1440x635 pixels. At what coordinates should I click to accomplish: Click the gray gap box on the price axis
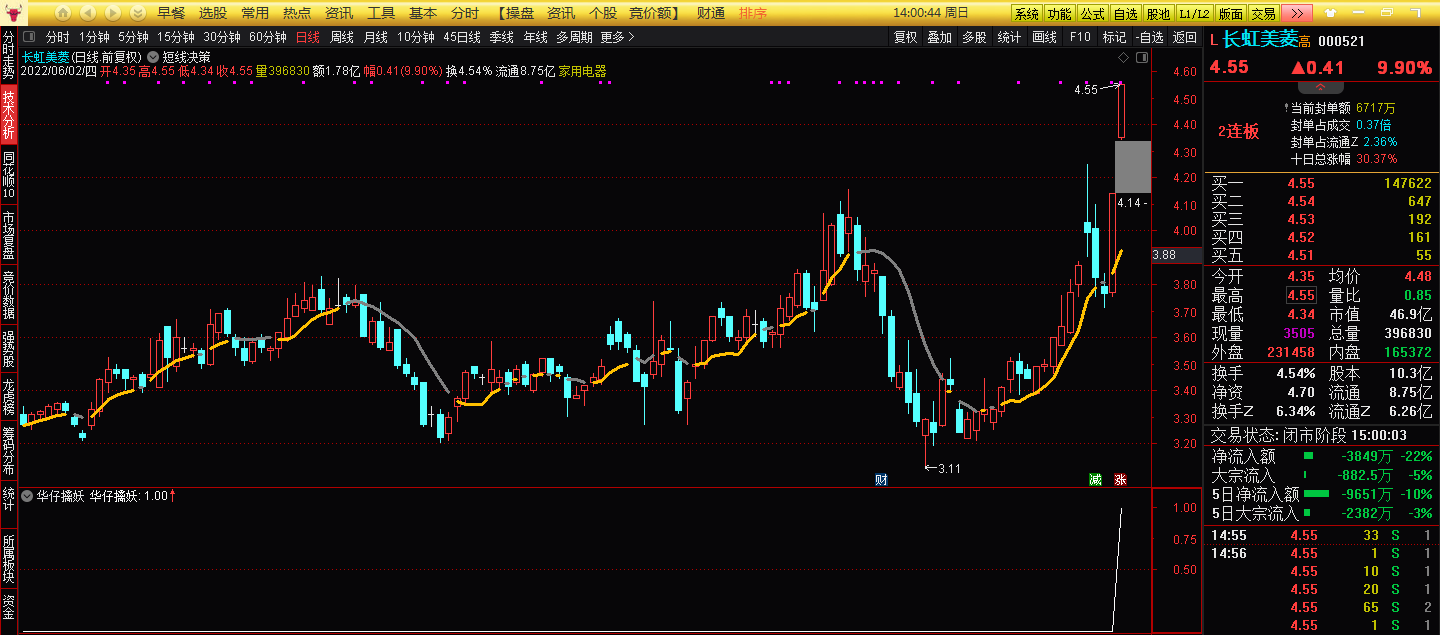1133,166
